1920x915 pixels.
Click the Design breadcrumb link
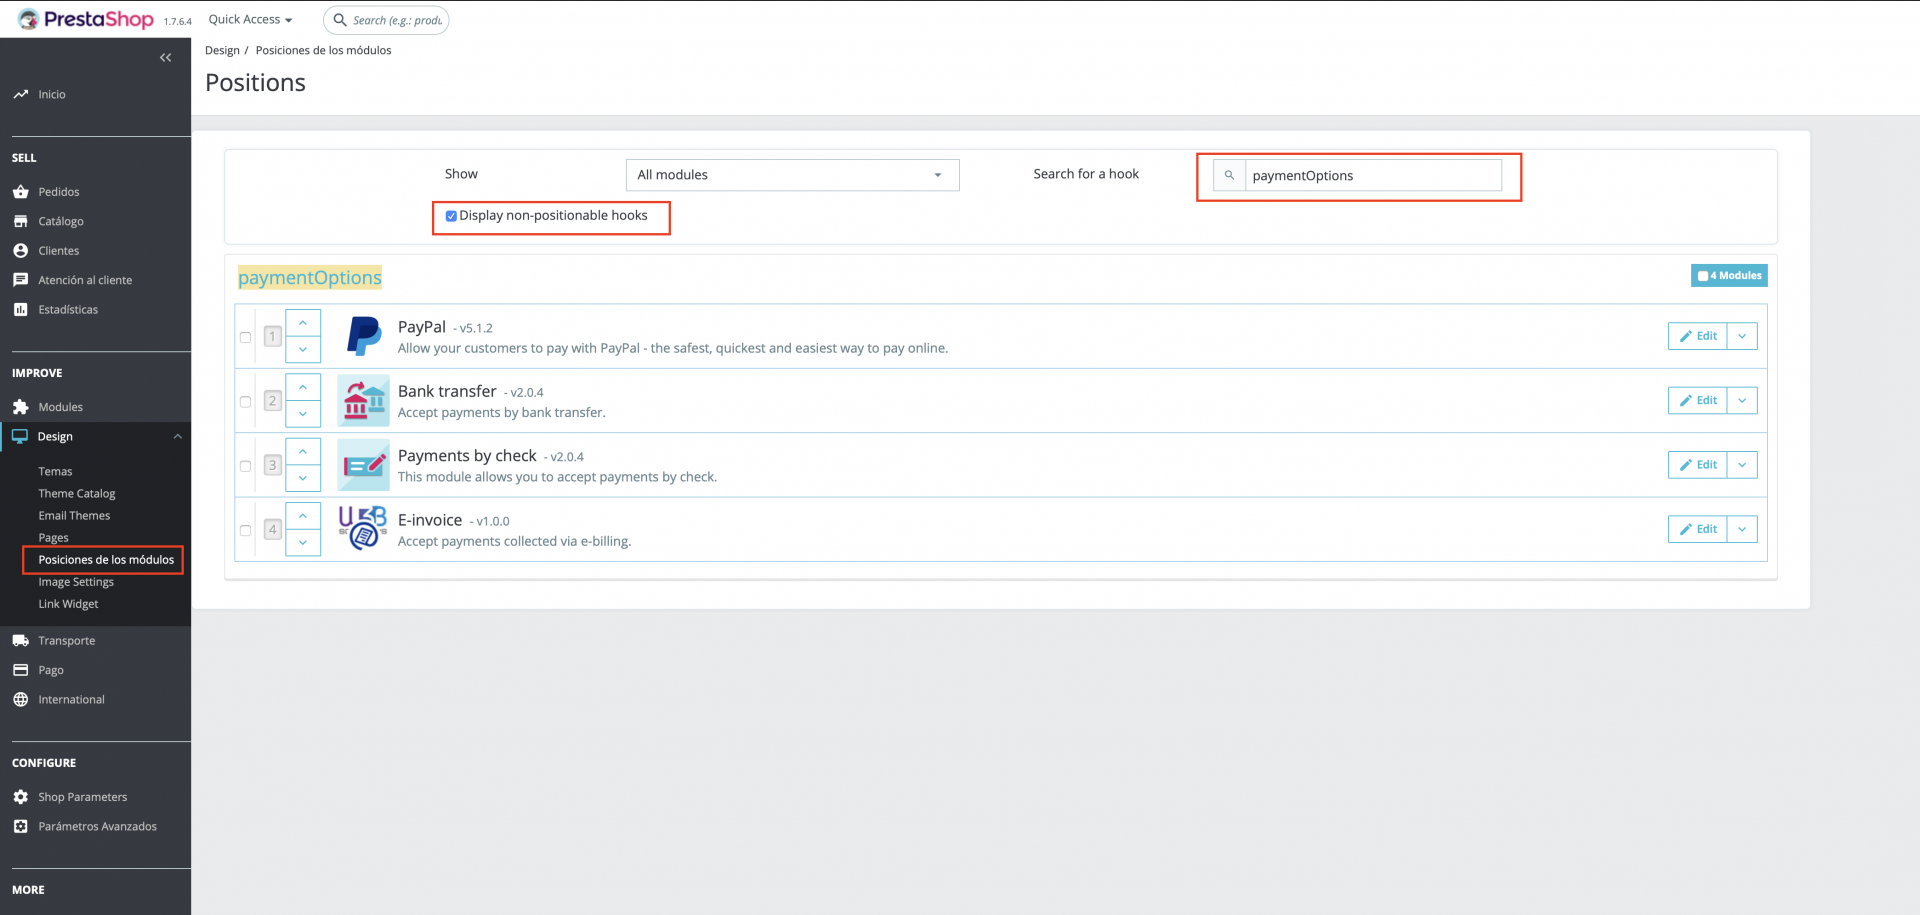coord(222,50)
